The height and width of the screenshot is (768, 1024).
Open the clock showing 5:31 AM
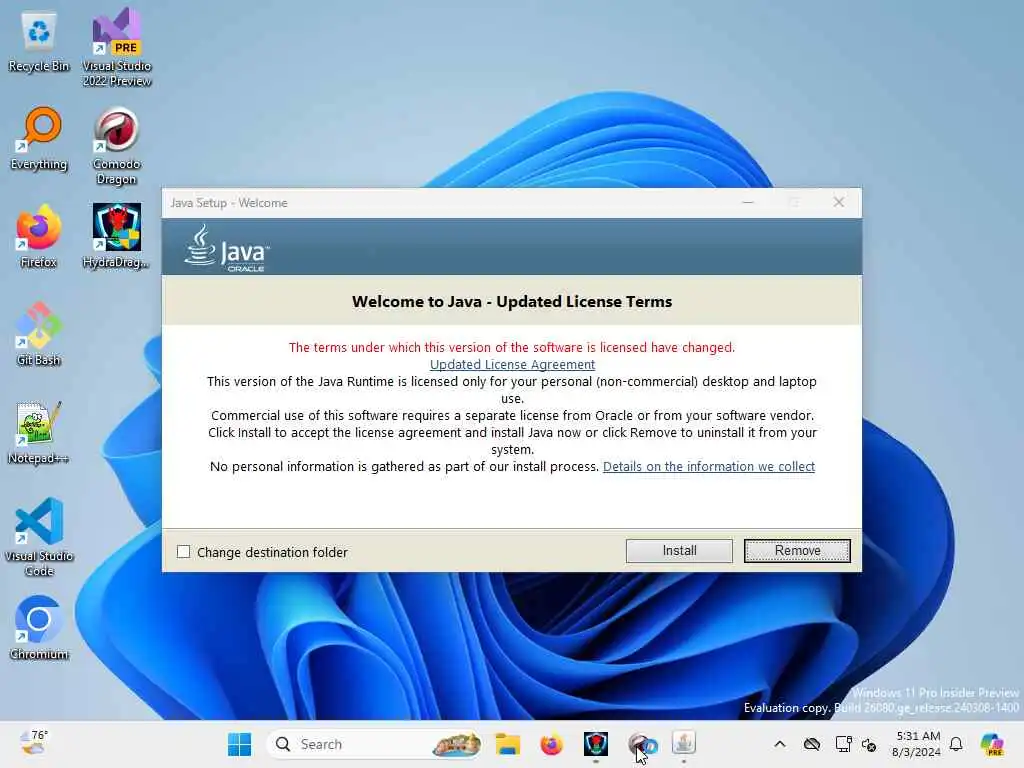coord(917,744)
